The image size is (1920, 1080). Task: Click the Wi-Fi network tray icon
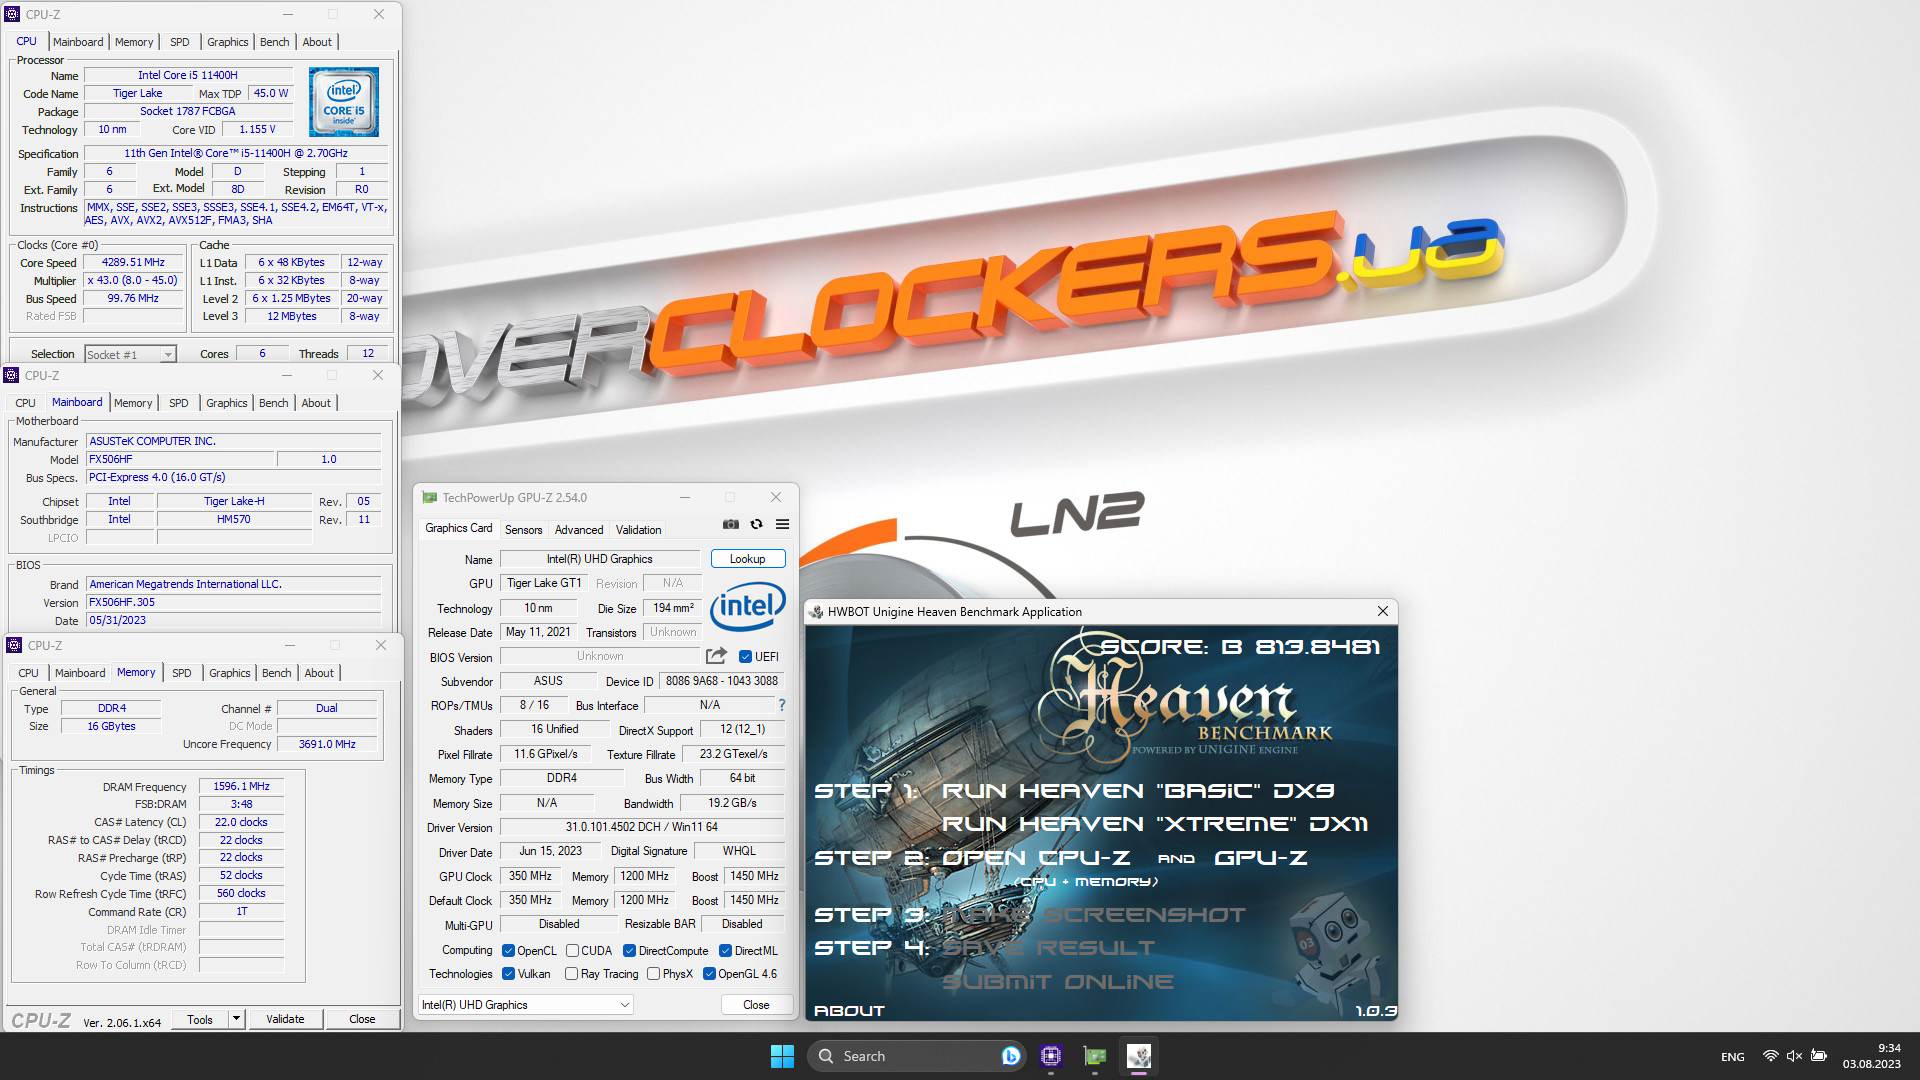[x=1770, y=1056]
